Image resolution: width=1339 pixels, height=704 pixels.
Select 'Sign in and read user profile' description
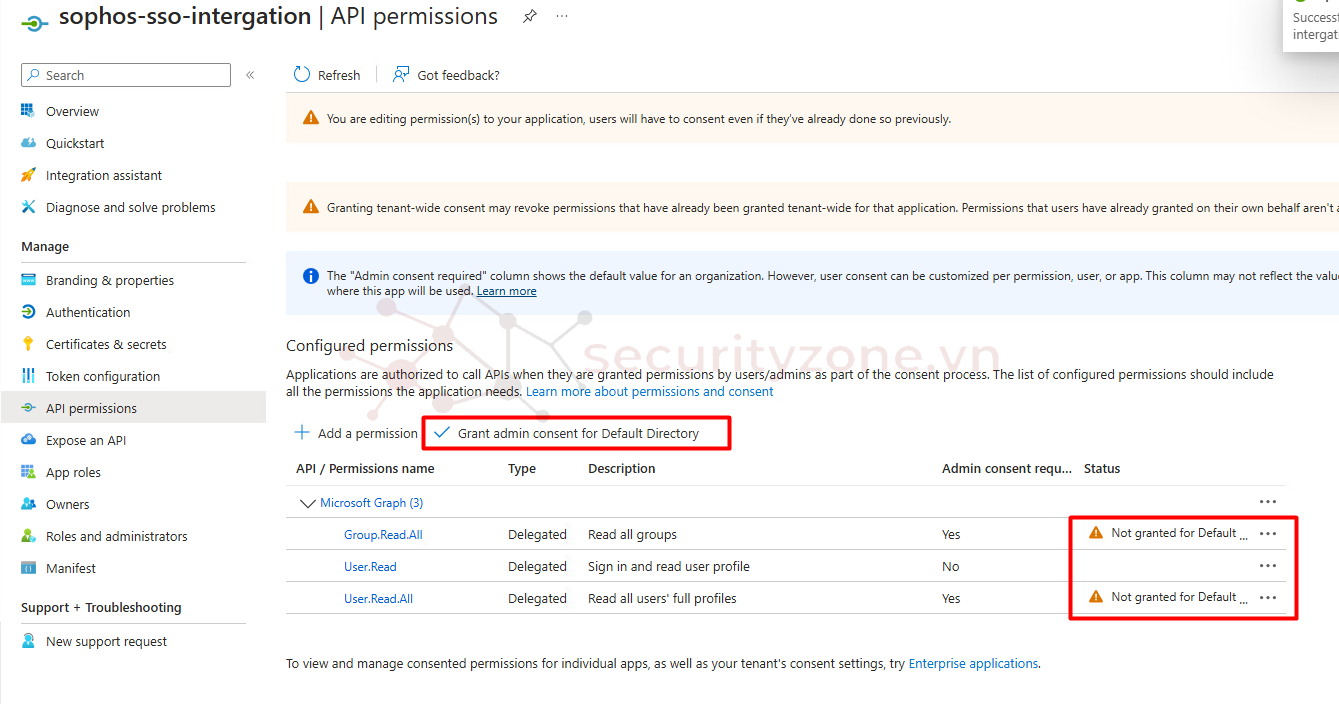pos(669,567)
